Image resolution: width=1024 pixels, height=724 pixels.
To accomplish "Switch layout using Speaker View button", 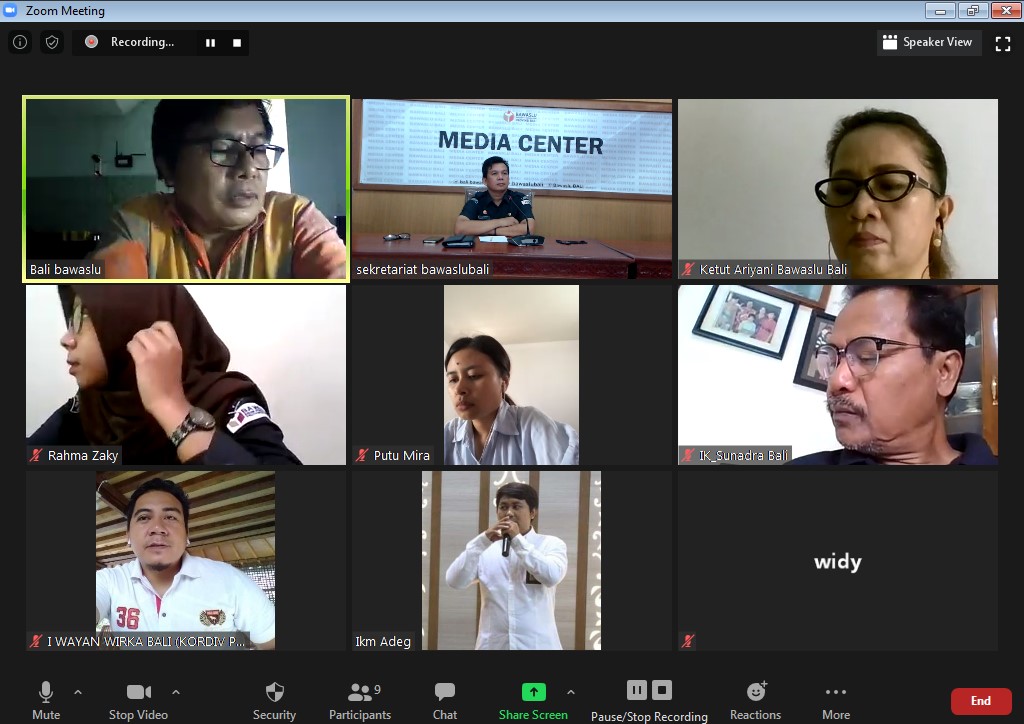I will 927,42.
